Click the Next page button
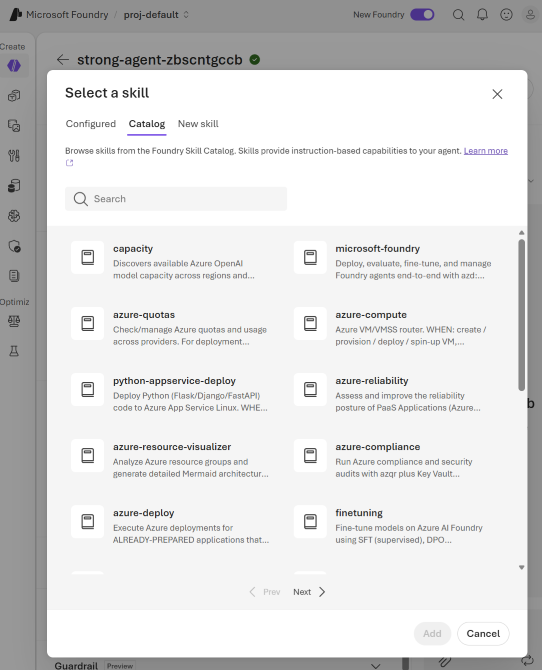Viewport: 542px width, 670px height. pos(309,592)
